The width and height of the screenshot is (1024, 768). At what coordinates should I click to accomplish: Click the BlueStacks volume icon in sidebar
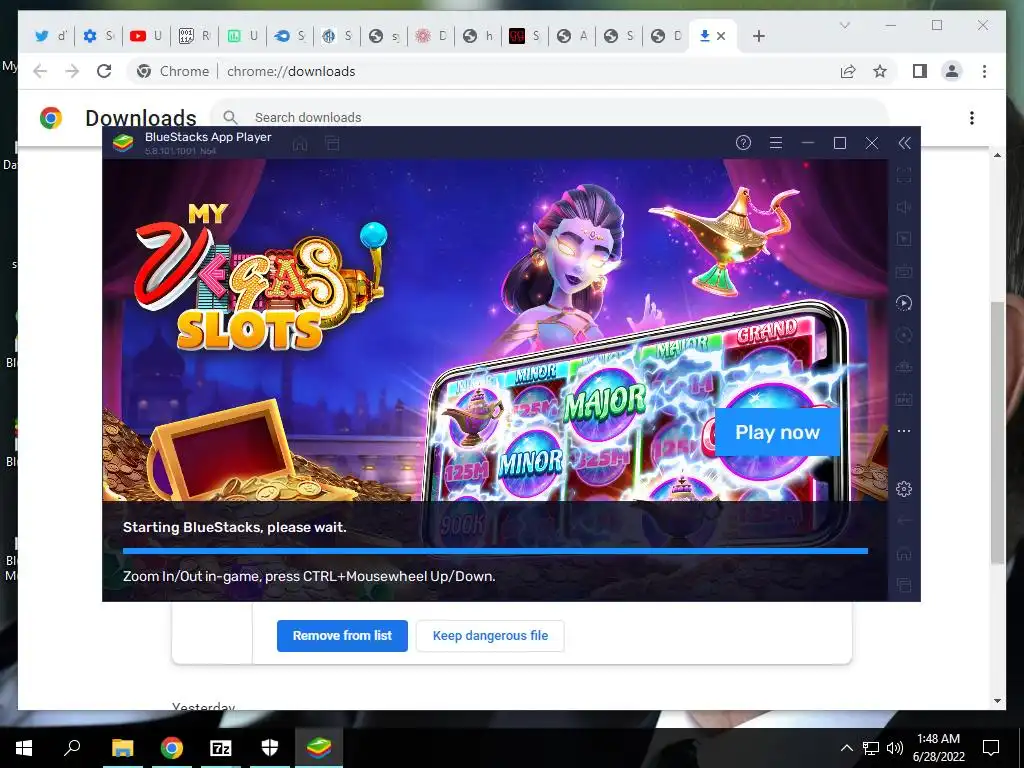(x=904, y=207)
